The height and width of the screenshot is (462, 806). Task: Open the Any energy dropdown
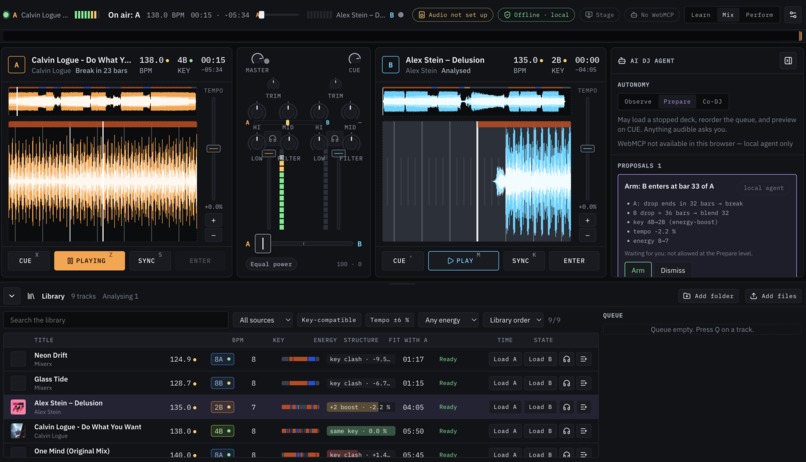(448, 320)
